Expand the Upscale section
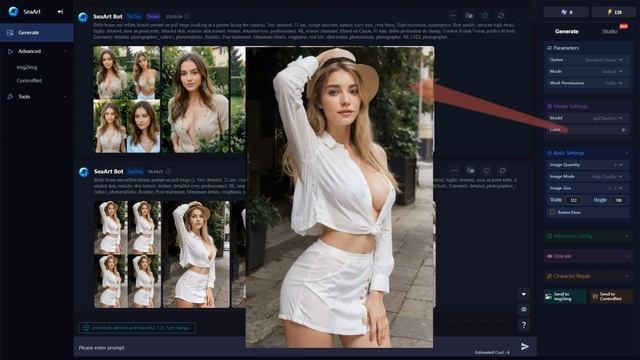Image resolution: width=640 pixels, height=360 pixels. click(588, 256)
